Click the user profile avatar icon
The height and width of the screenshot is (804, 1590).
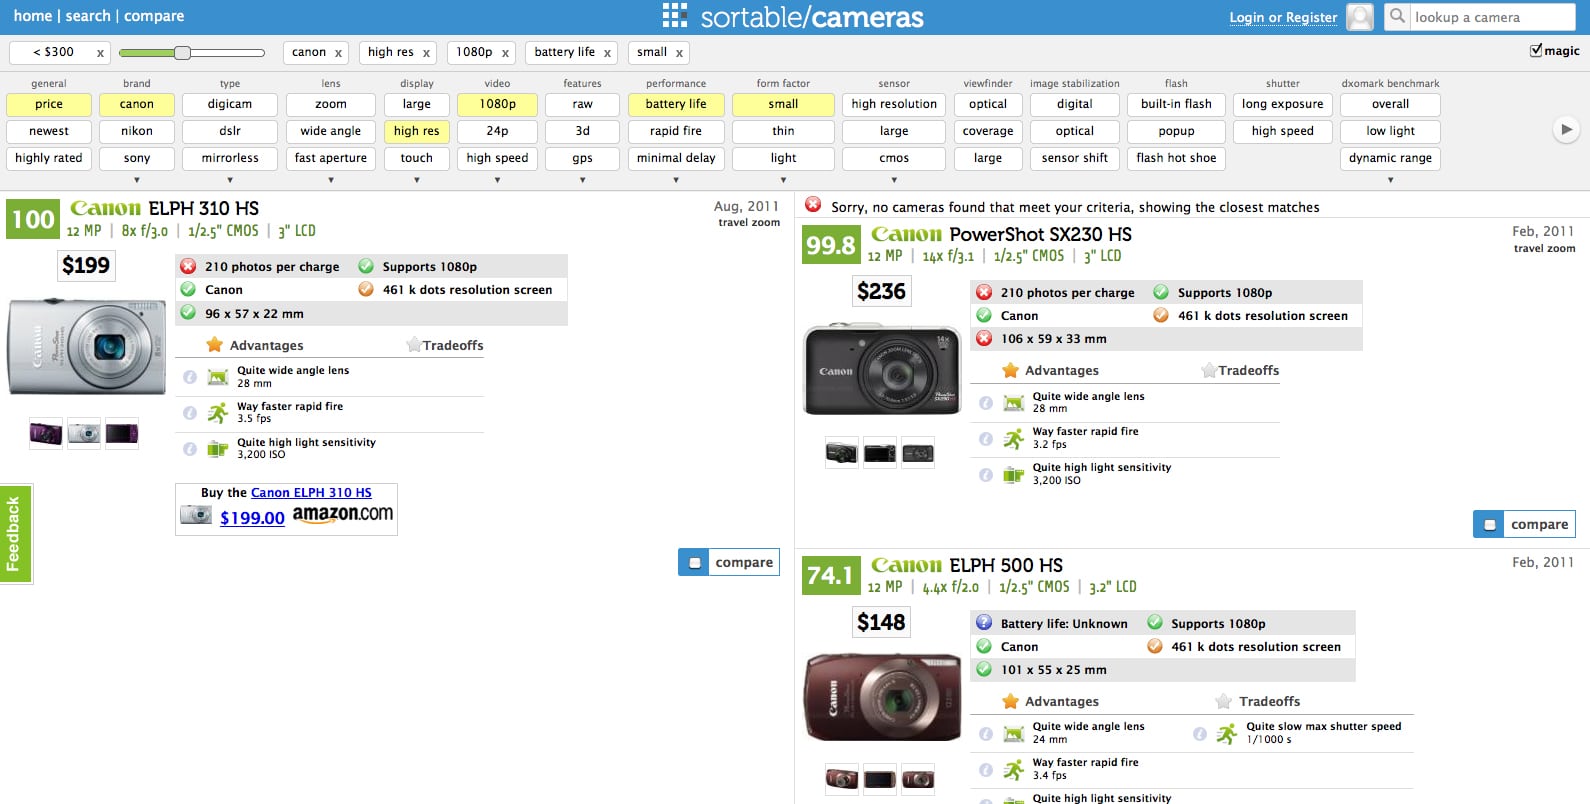pyautogui.click(x=1359, y=17)
